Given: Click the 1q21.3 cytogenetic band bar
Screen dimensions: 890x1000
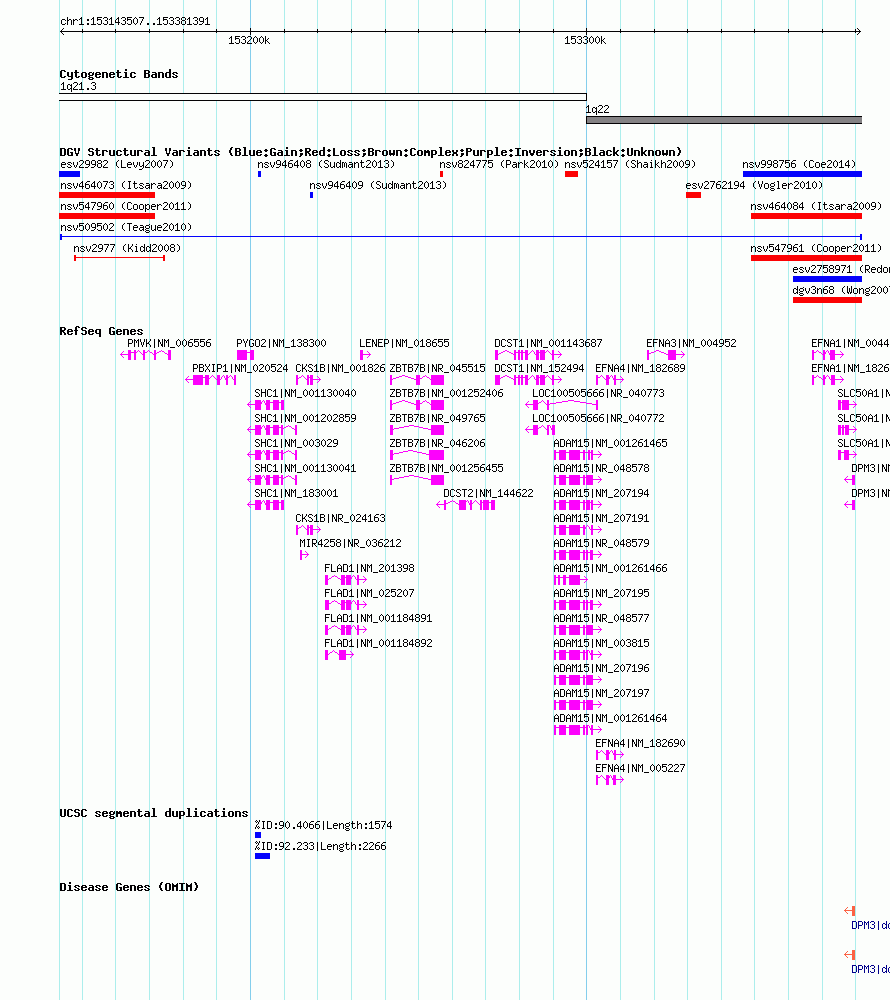Looking at the screenshot, I should (x=323, y=98).
